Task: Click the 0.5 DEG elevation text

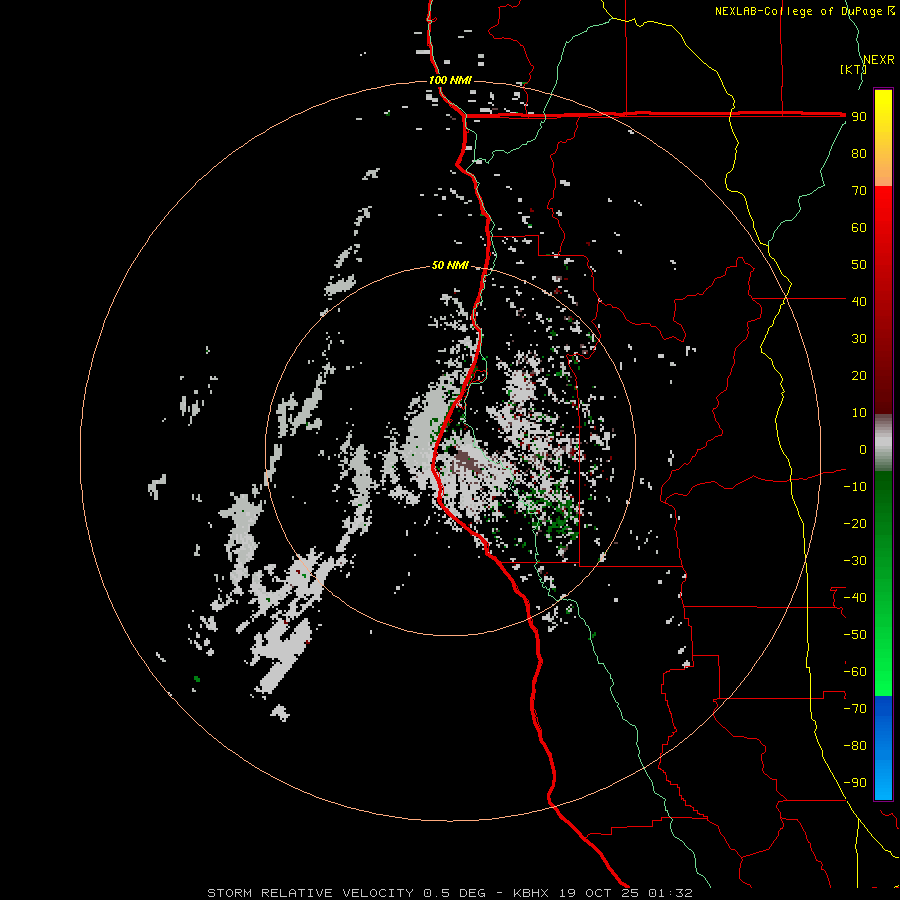Action: pos(455,893)
